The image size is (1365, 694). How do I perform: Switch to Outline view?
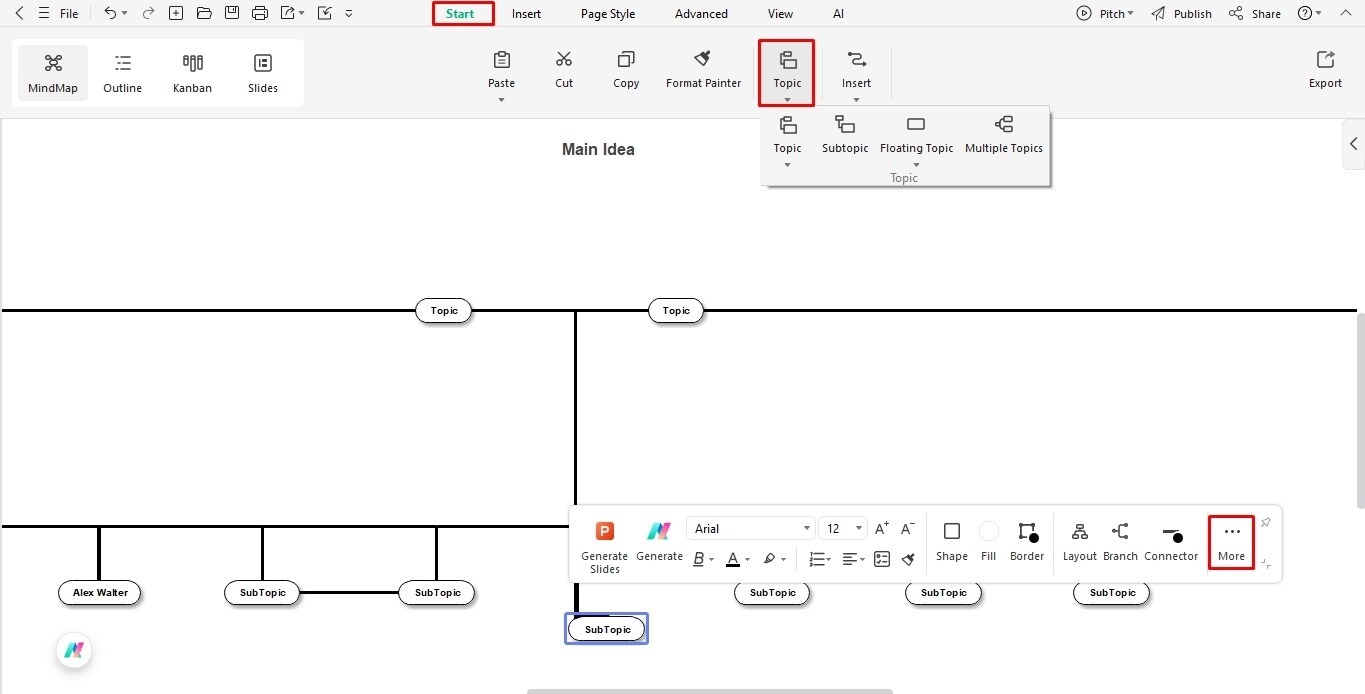(122, 71)
